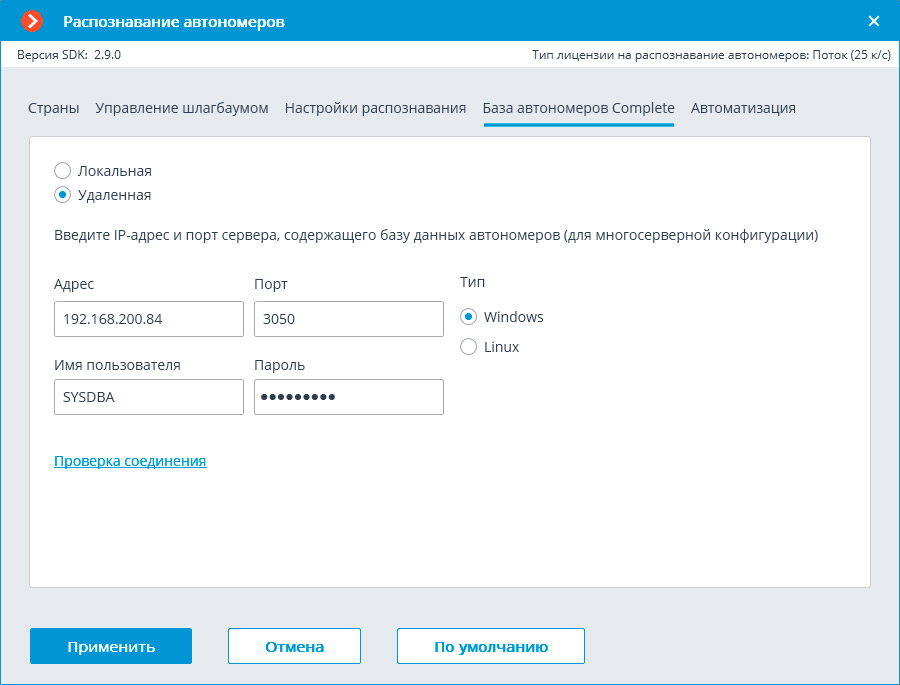Open the Автоматизация tab
Viewport: 900px width, 685px height.
[x=743, y=108]
